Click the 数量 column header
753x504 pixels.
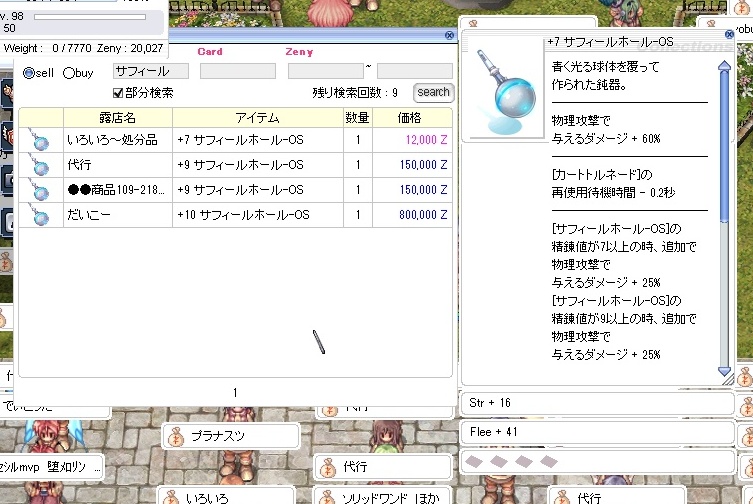(357, 118)
